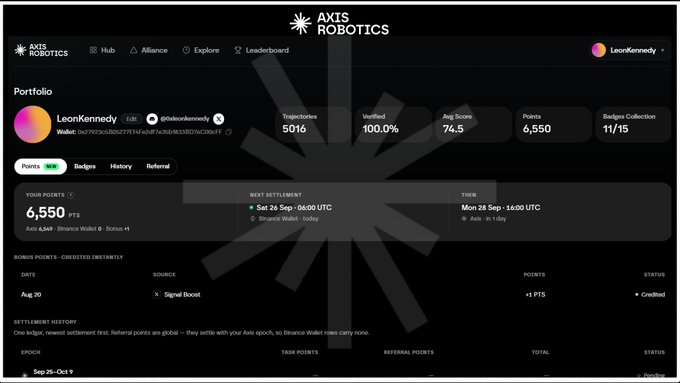
Task: Click the Sep 25–Oct 9 epoch row
Action: [x=343, y=373]
